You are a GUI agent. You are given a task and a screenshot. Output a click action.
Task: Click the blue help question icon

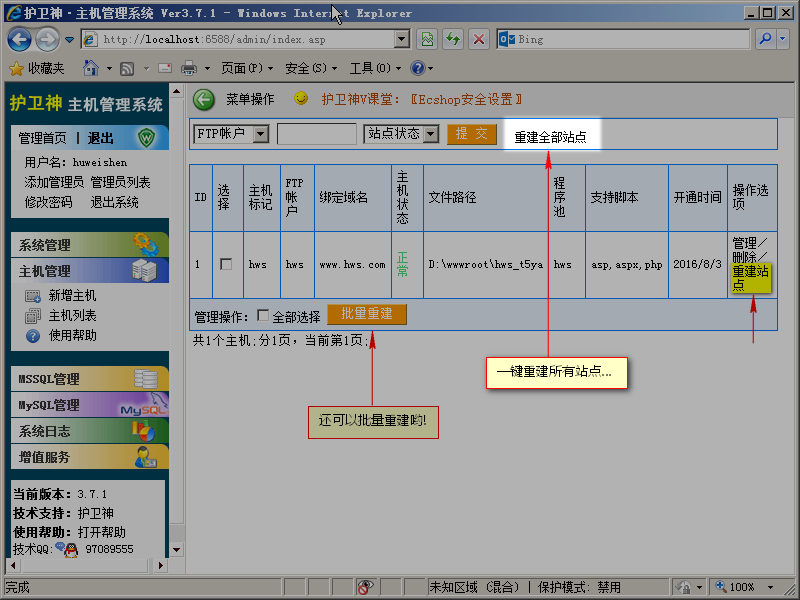point(417,68)
